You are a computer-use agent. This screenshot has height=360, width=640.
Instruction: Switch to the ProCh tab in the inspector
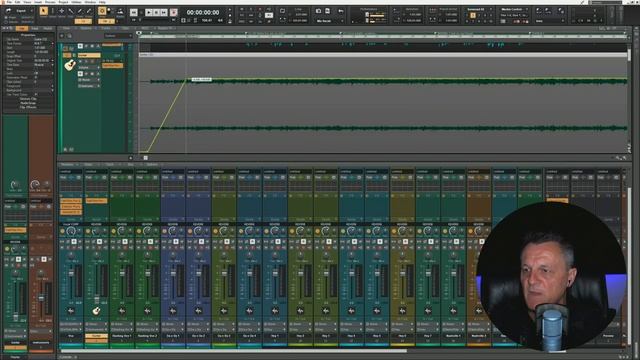coord(48,29)
